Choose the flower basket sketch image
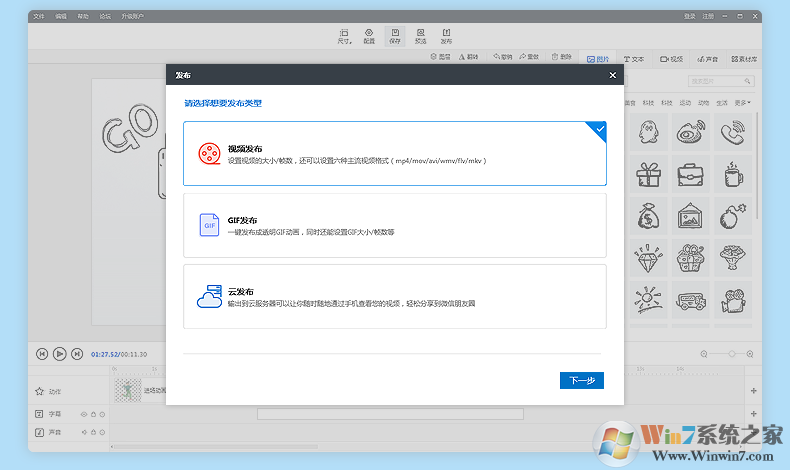This screenshot has width=790, height=470. (x=690, y=258)
